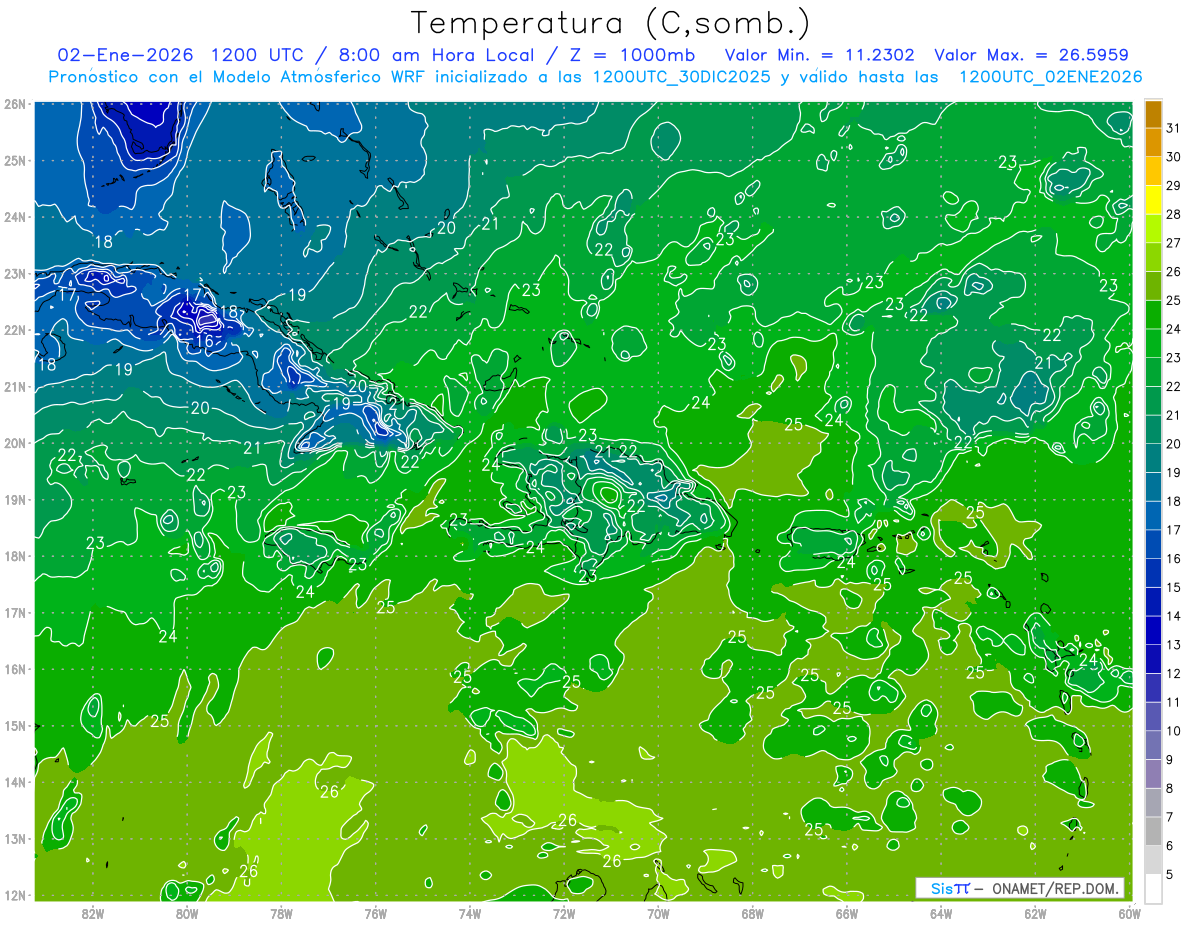
Task: Click the 76W longitude axis label
Action: pyautogui.click(x=375, y=913)
